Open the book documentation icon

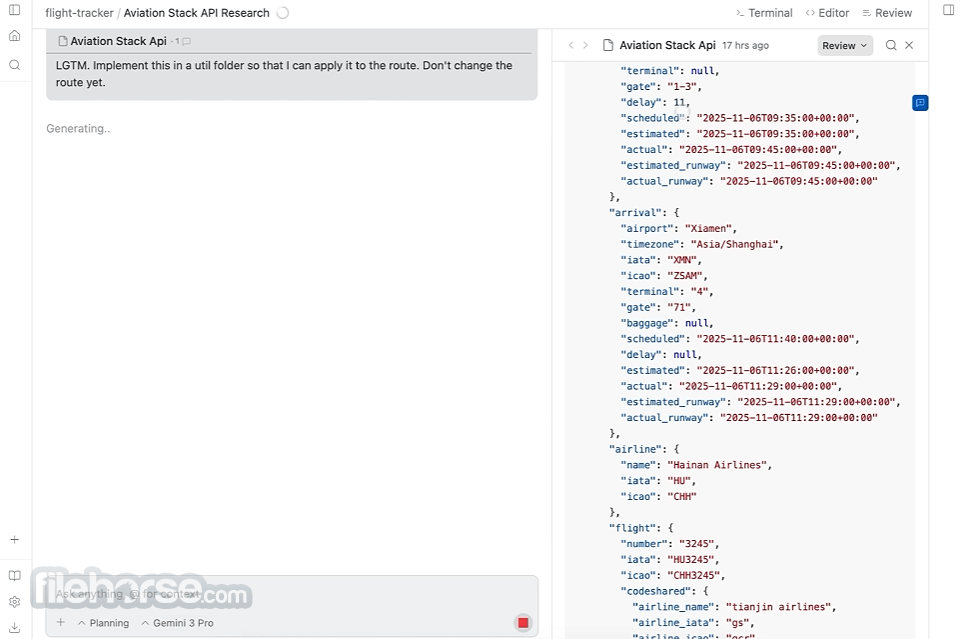tap(15, 576)
